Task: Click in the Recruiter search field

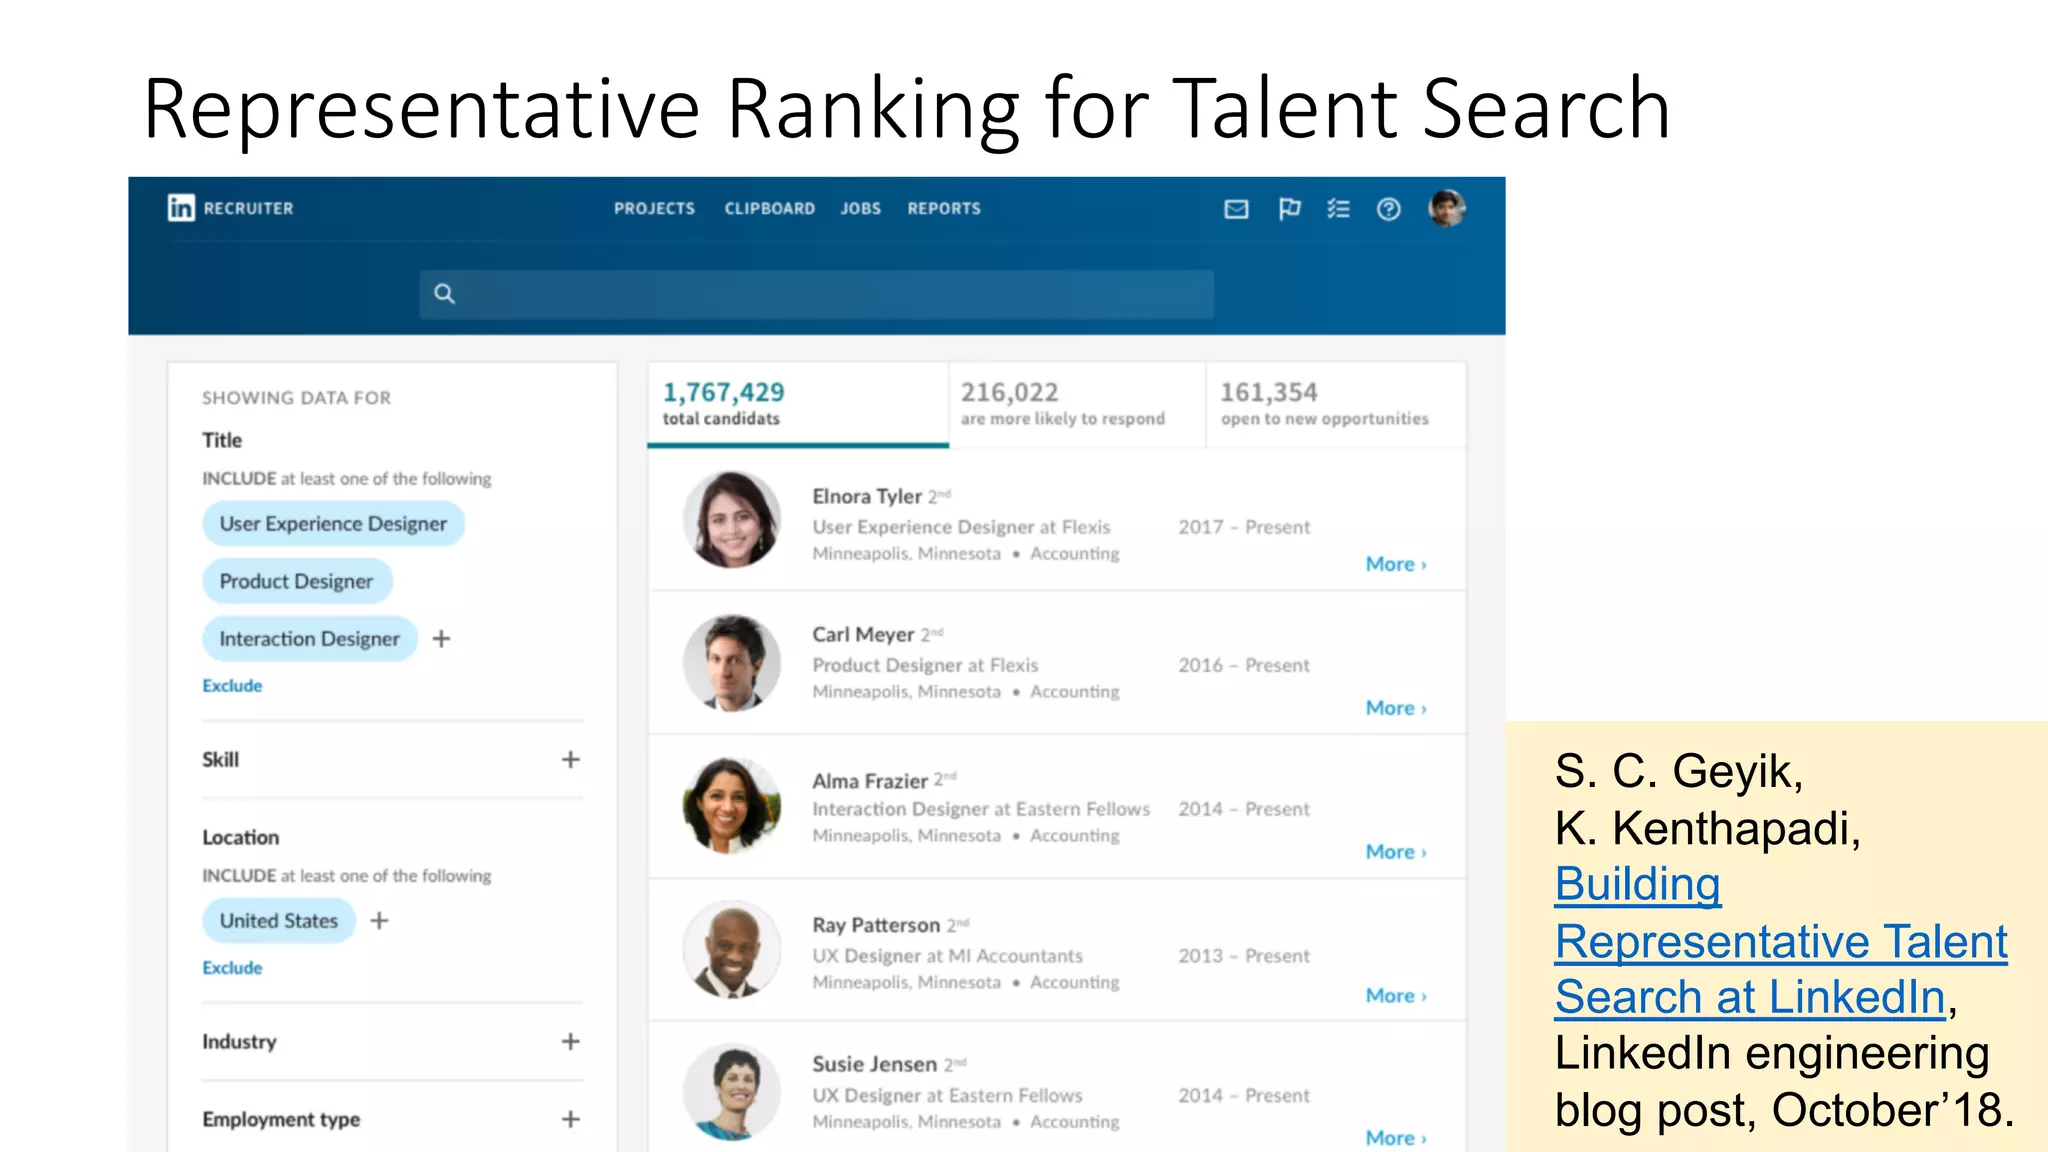Action: [816, 293]
